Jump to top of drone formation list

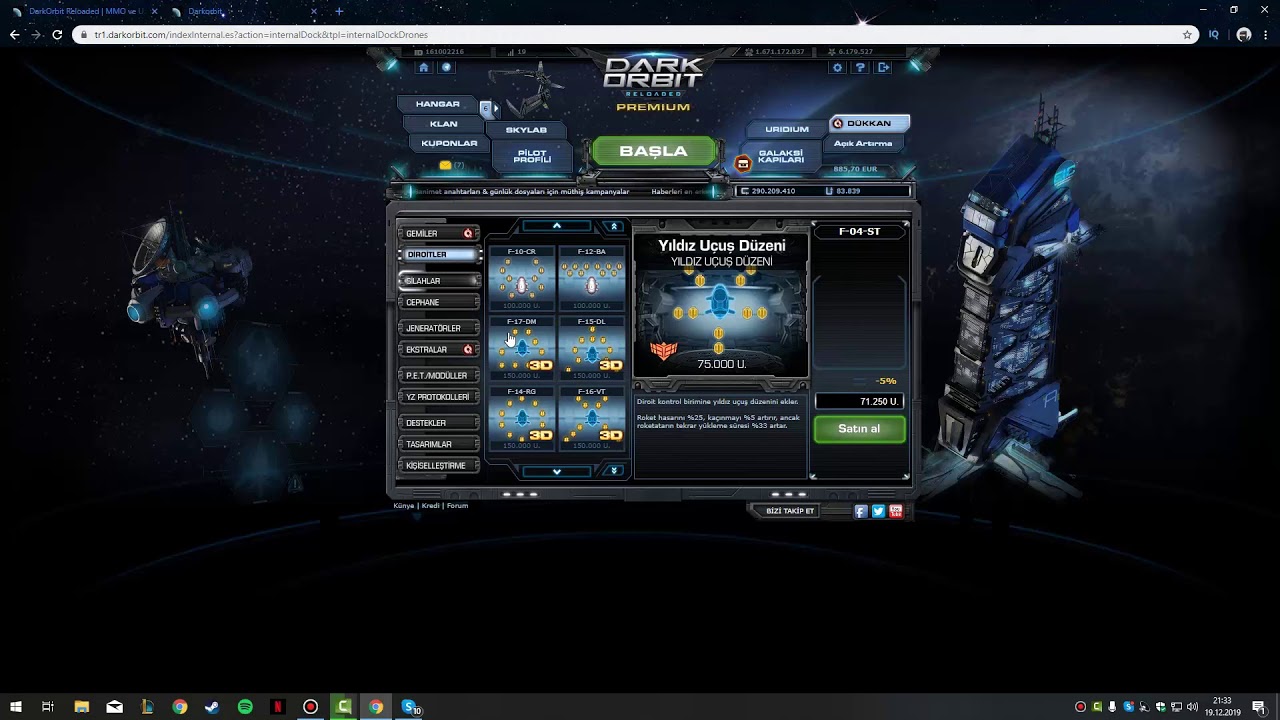pos(614,226)
